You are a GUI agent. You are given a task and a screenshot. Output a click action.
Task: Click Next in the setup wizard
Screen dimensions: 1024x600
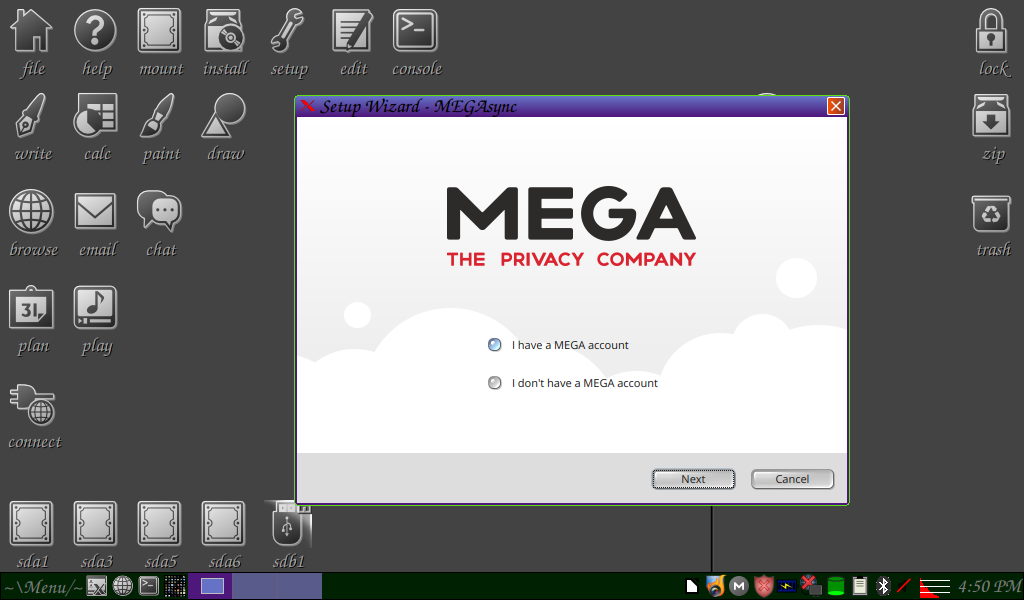(693, 479)
